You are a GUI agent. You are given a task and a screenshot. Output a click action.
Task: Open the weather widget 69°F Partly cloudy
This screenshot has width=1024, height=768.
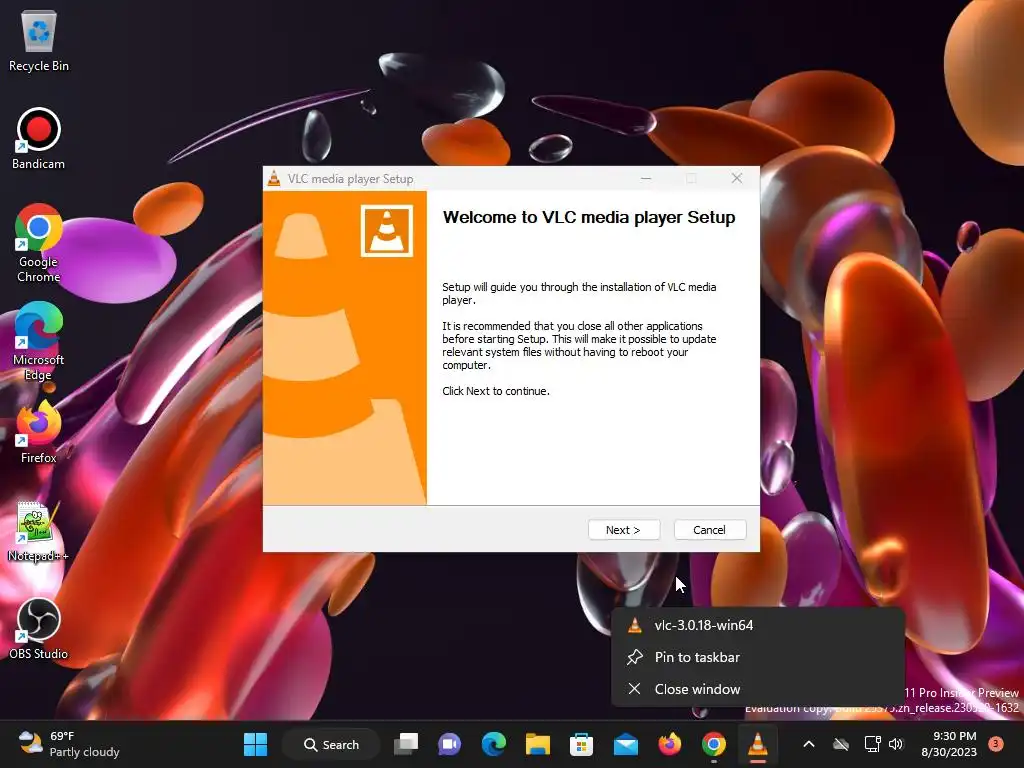tap(69, 744)
